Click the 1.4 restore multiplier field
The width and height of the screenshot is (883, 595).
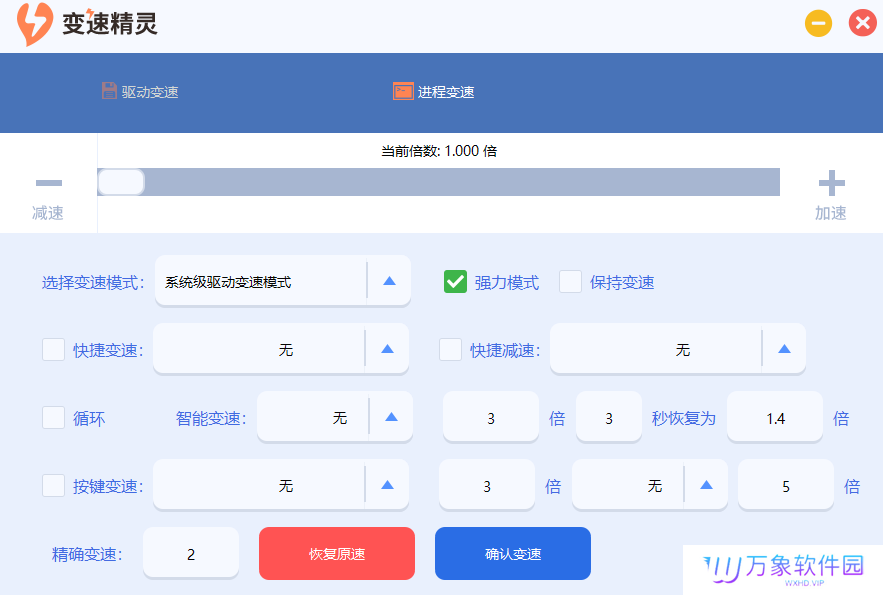pos(775,418)
